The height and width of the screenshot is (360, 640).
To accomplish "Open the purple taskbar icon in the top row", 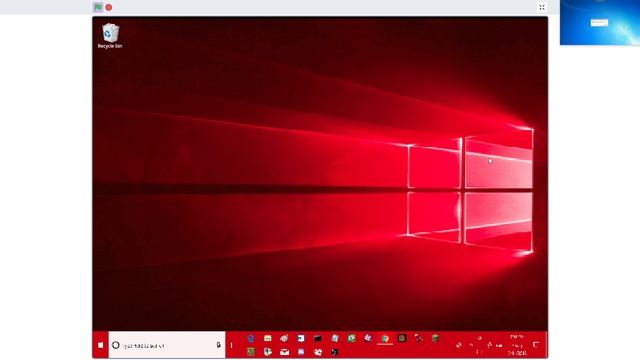I will pyautogui.click(x=368, y=338).
